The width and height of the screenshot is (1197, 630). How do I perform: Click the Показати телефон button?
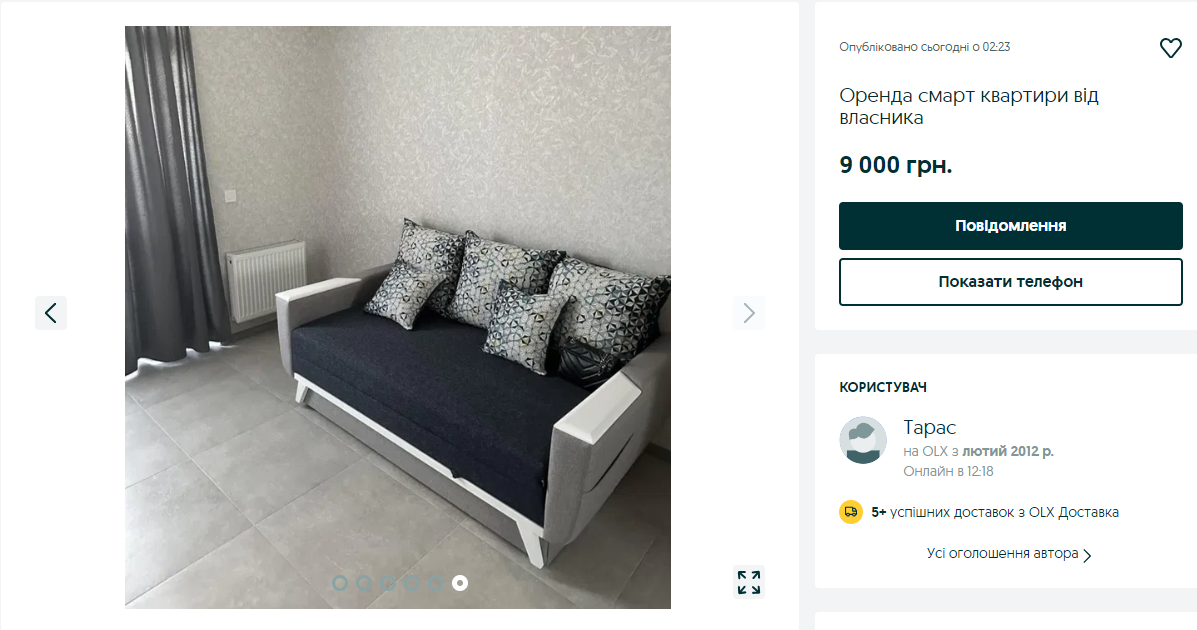point(1011,282)
